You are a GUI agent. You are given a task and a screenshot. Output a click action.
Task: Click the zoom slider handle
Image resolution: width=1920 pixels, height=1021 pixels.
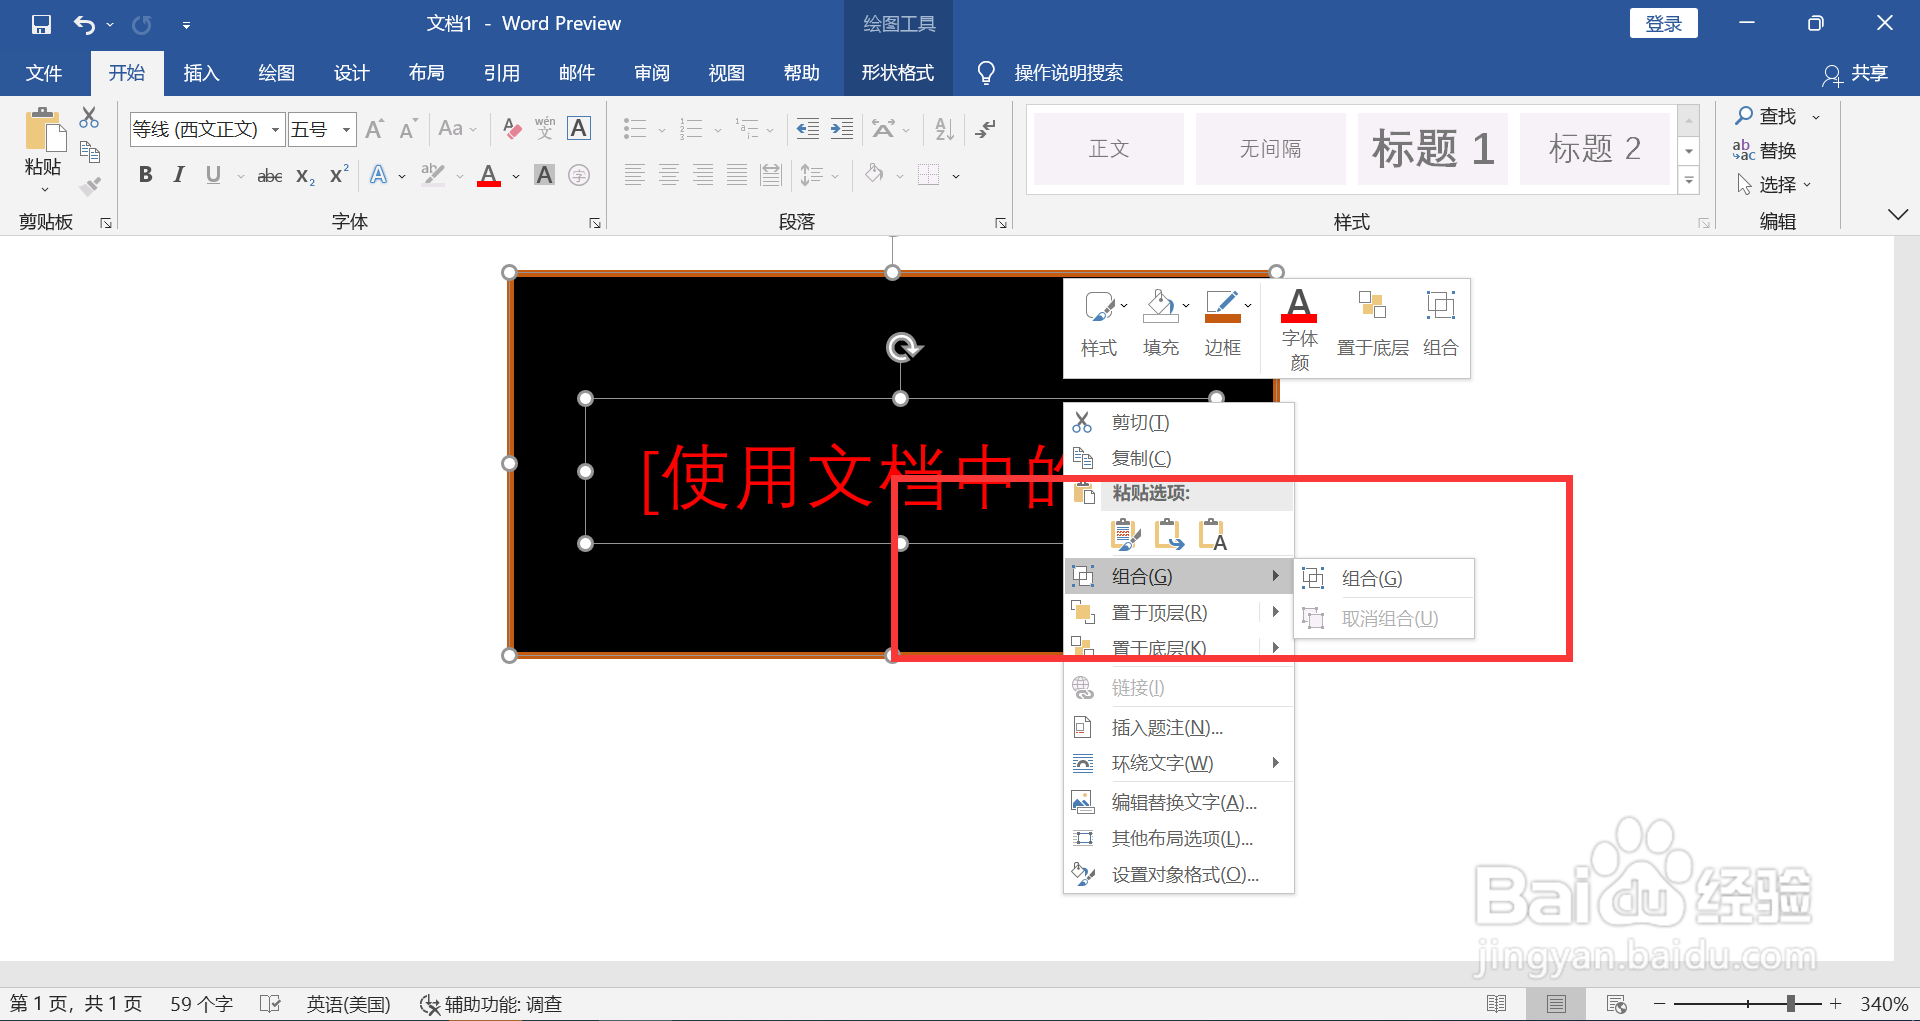pyautogui.click(x=1790, y=1003)
